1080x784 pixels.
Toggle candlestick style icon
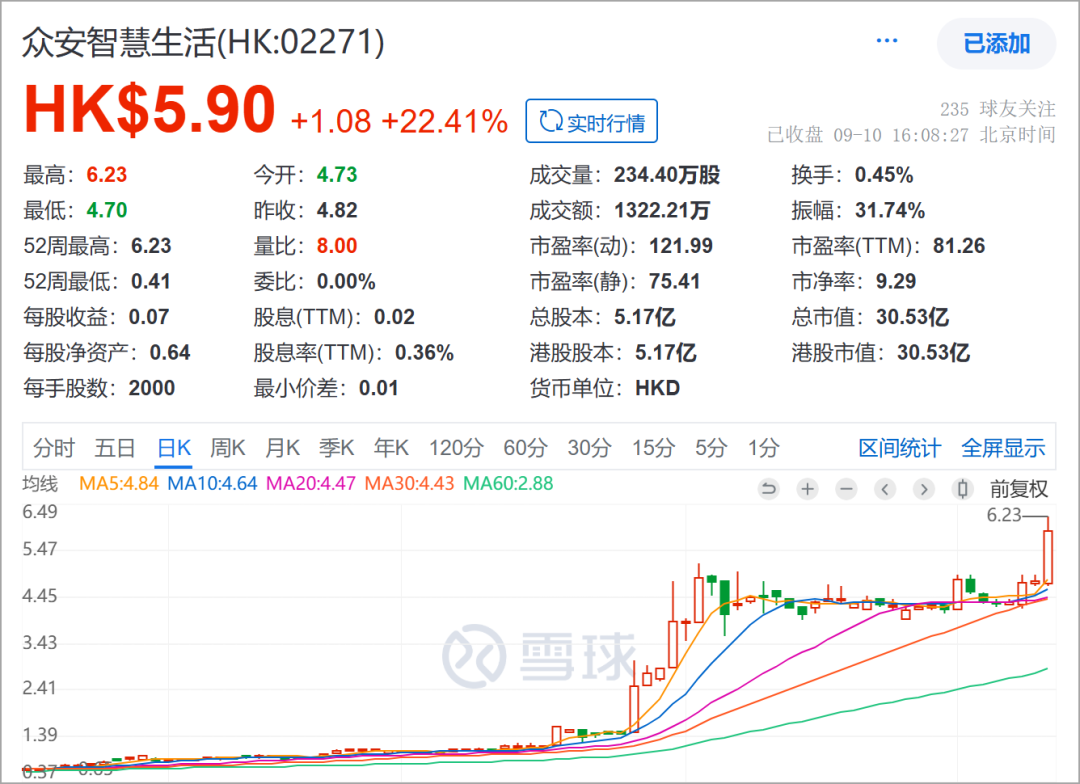pyautogui.click(x=962, y=489)
